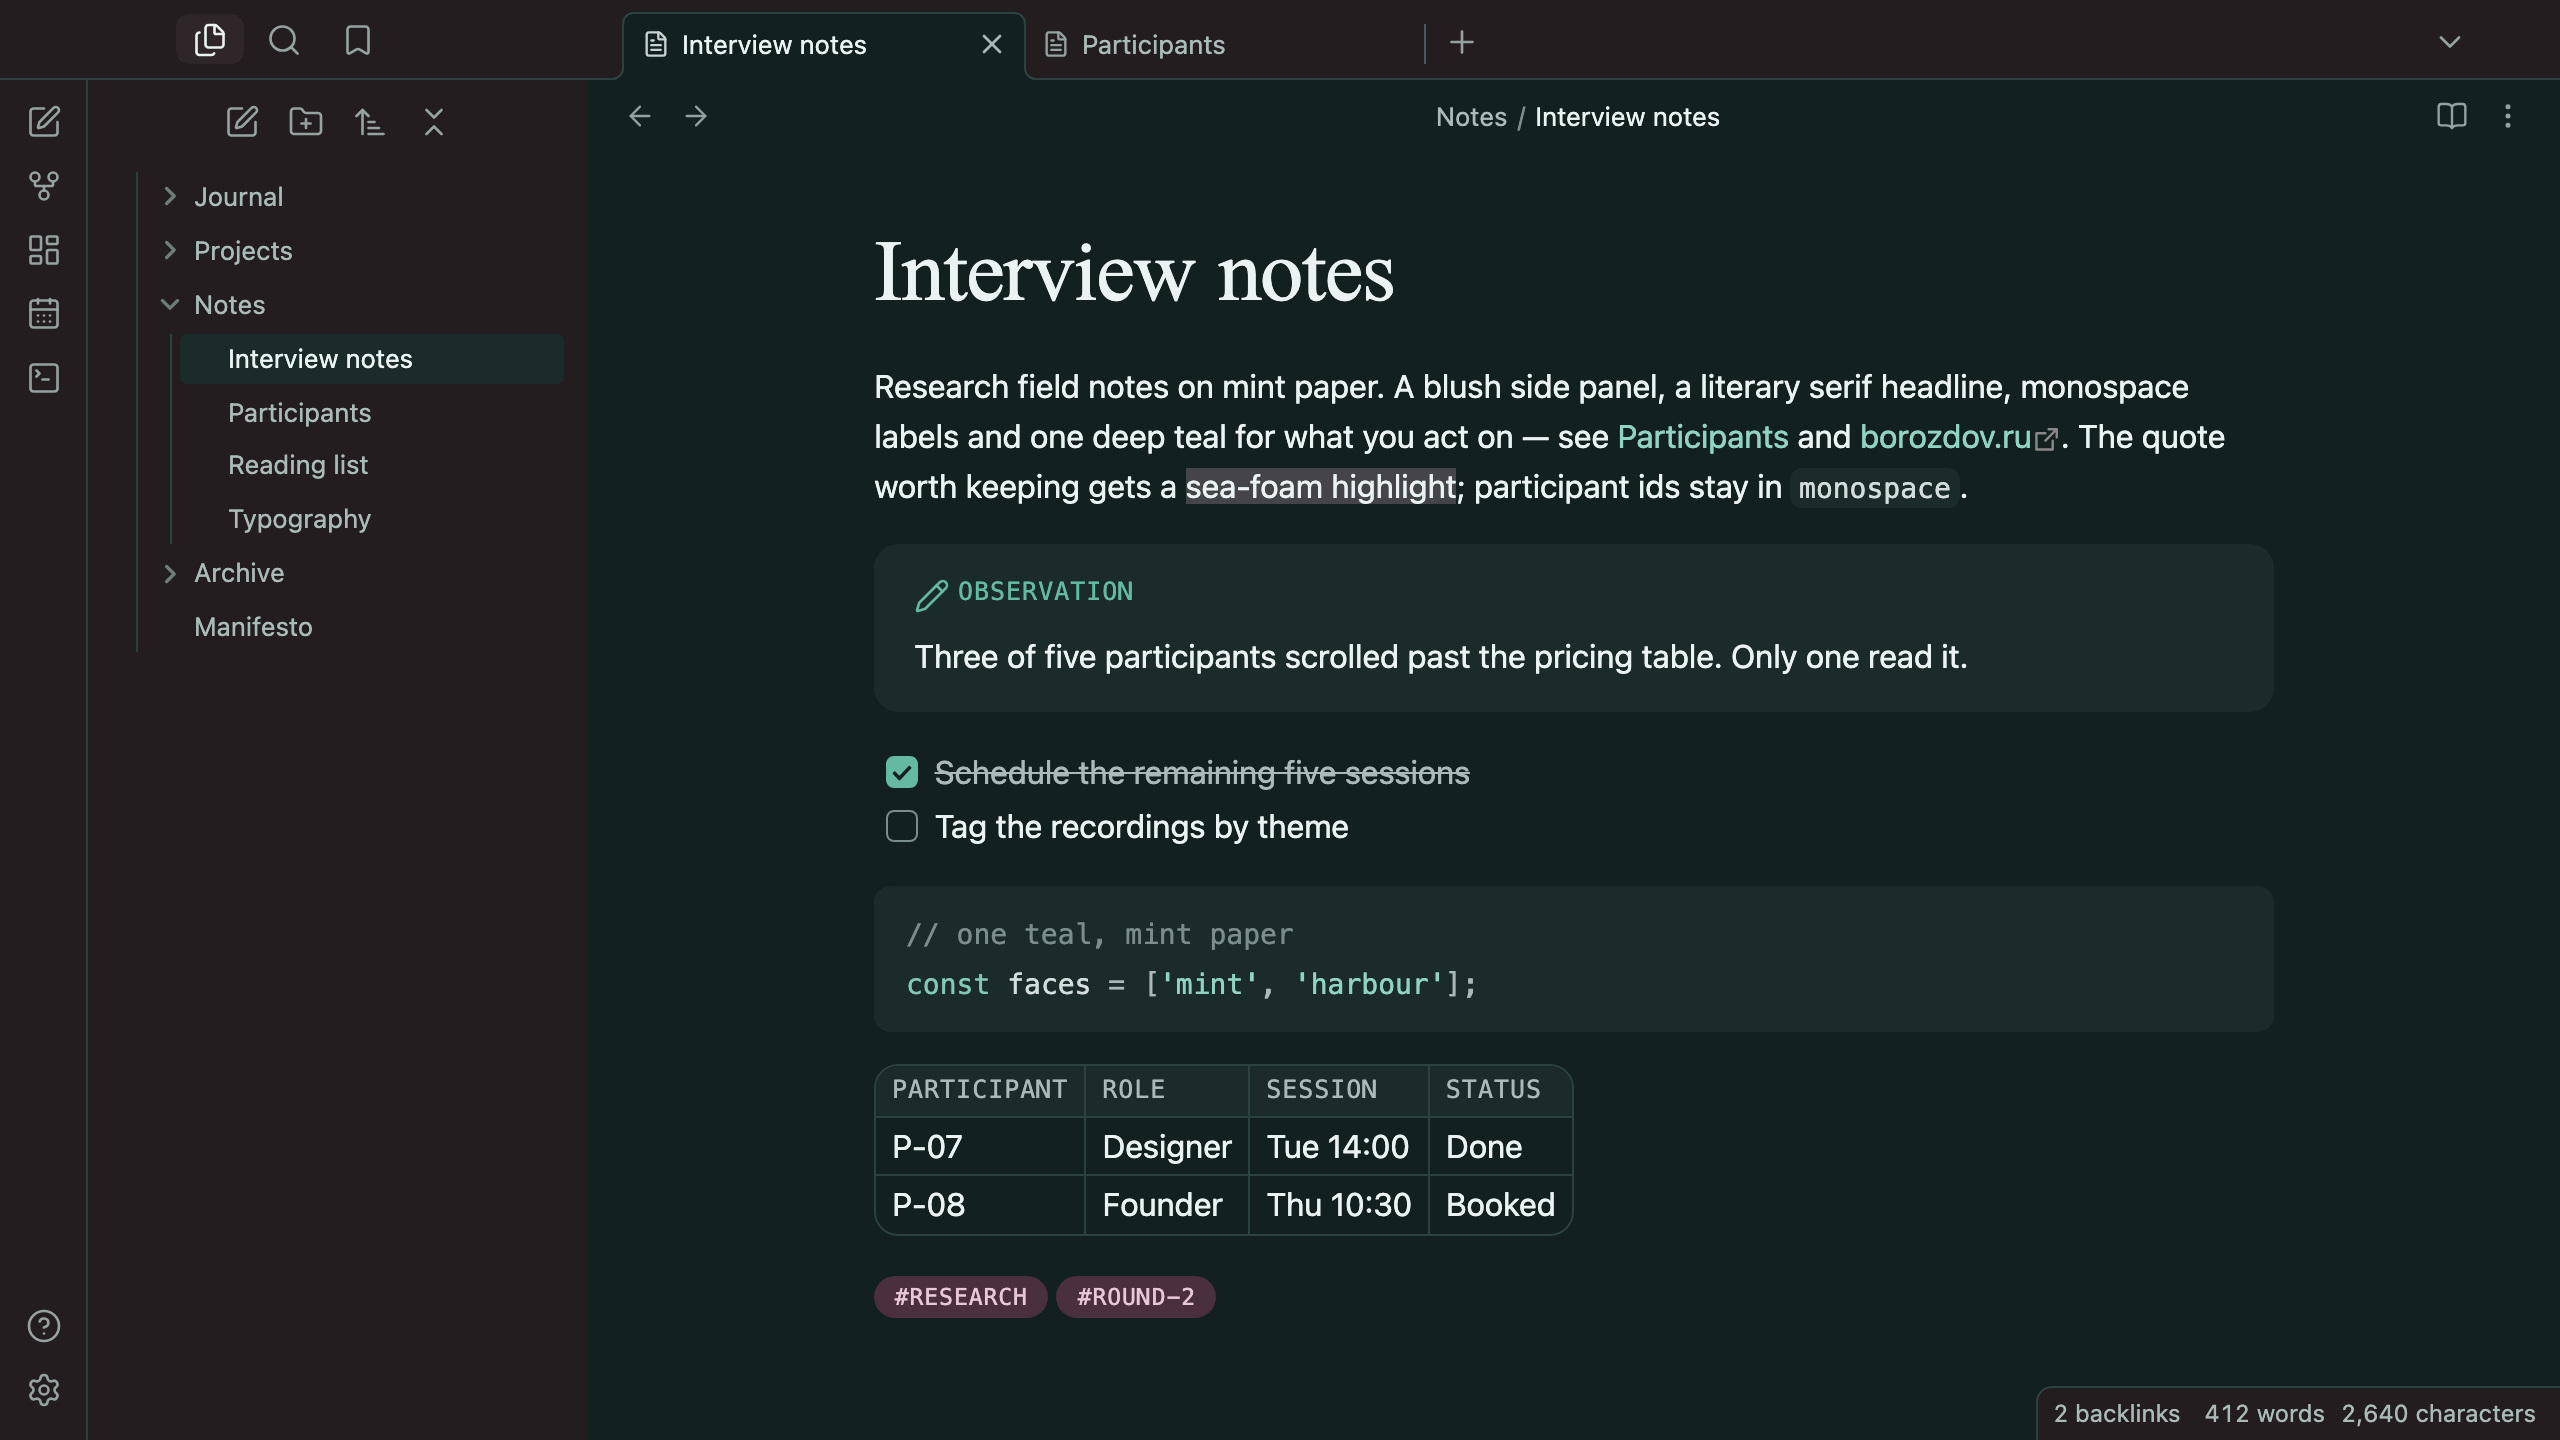
Task: Click the #RESEARCH tag
Action: (960, 1297)
